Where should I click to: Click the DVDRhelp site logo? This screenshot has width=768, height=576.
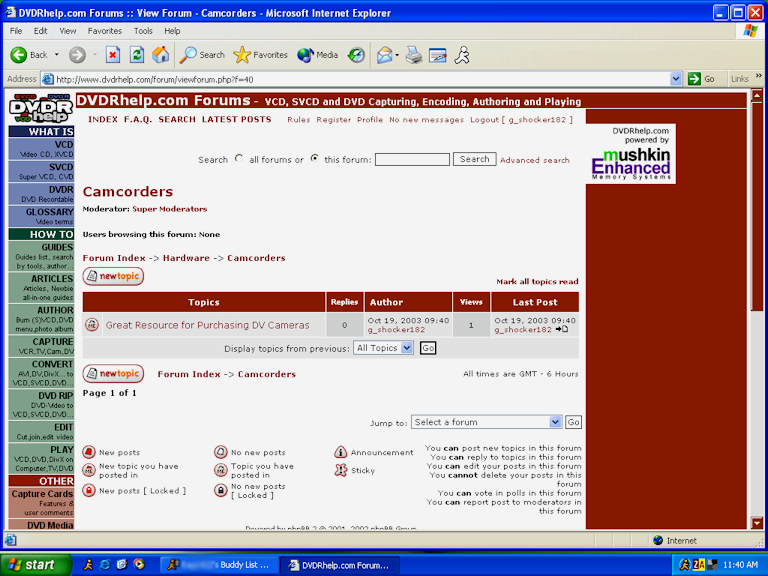click(x=41, y=108)
